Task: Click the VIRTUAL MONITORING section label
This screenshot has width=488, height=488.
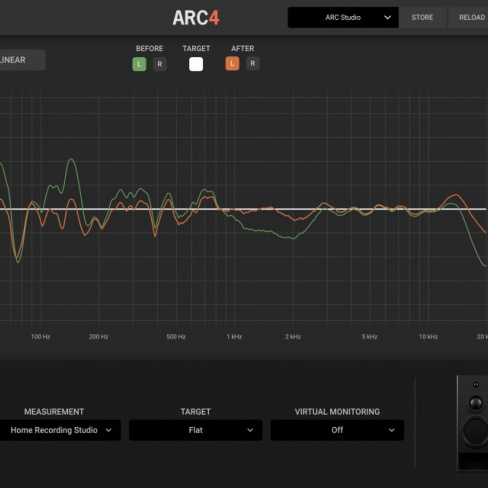Action: tap(337, 412)
